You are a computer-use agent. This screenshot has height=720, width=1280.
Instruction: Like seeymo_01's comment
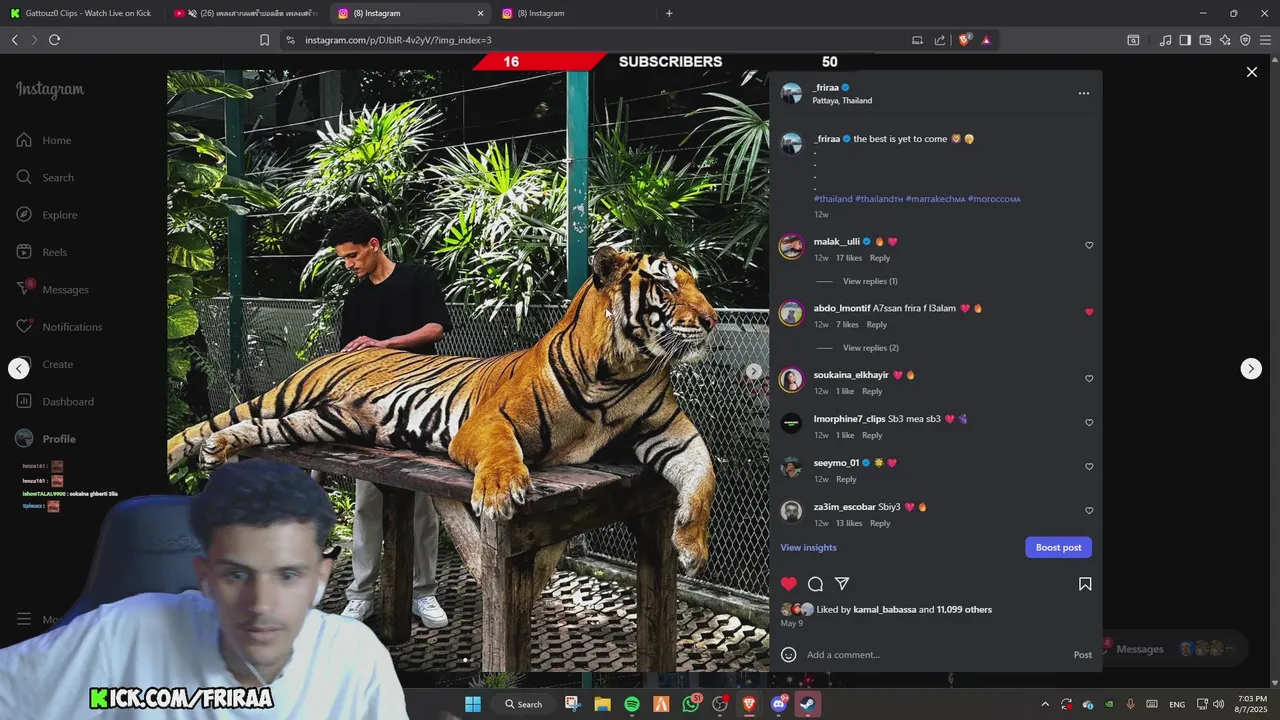coord(1089,467)
